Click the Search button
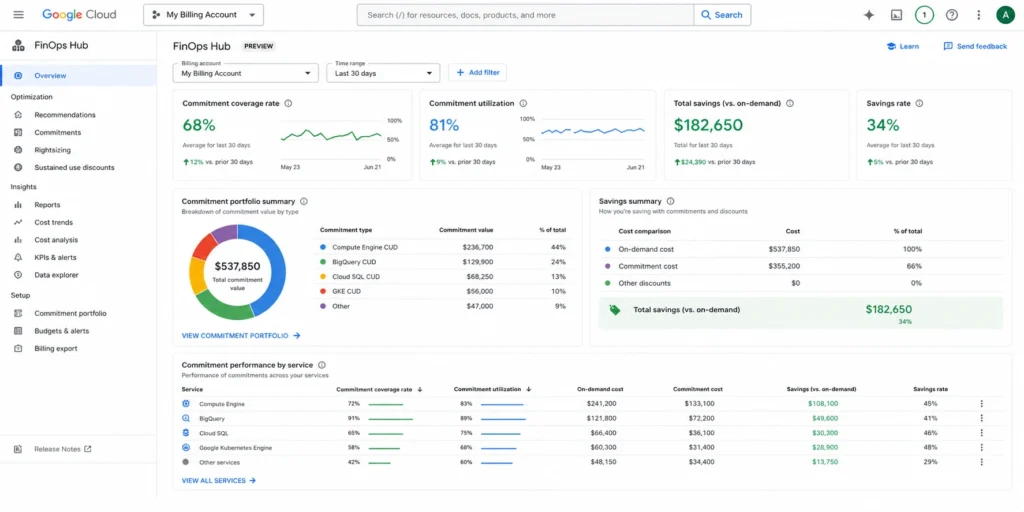The image size is (1024, 512). (722, 15)
